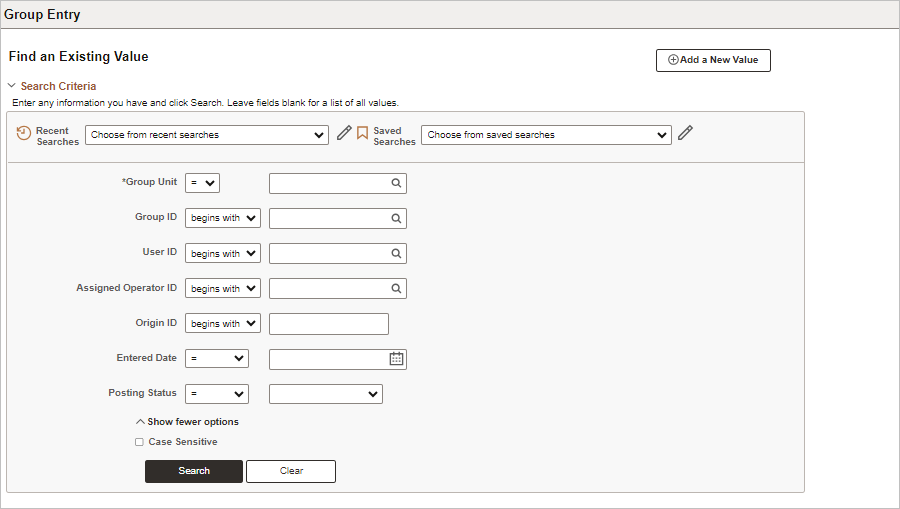Click the Search button

(194, 471)
